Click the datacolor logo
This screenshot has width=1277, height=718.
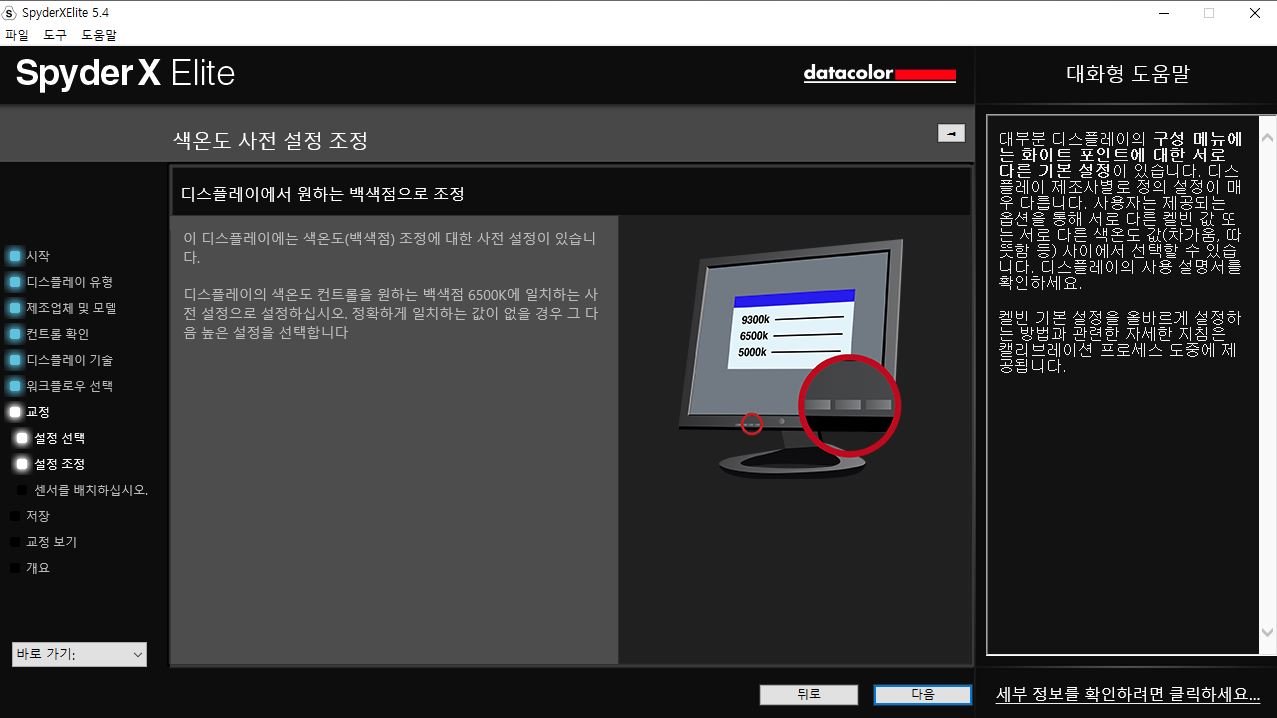[880, 74]
